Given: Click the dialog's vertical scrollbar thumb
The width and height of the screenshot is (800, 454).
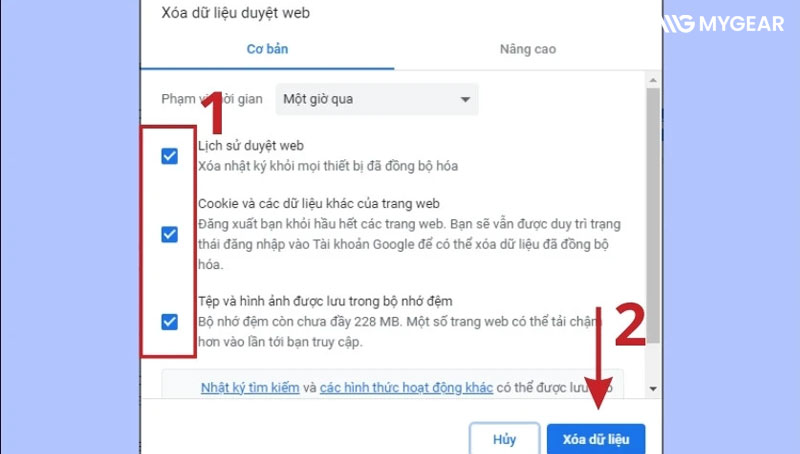Looking at the screenshot, I should tap(653, 215).
